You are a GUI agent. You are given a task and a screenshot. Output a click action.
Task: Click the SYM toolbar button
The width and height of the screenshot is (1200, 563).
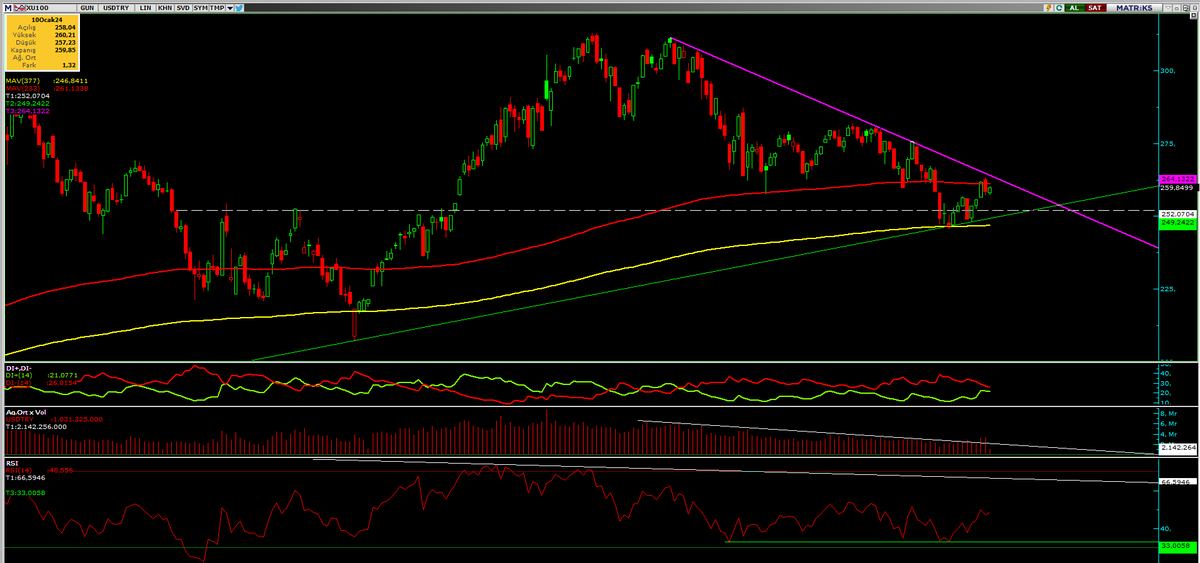pos(200,8)
